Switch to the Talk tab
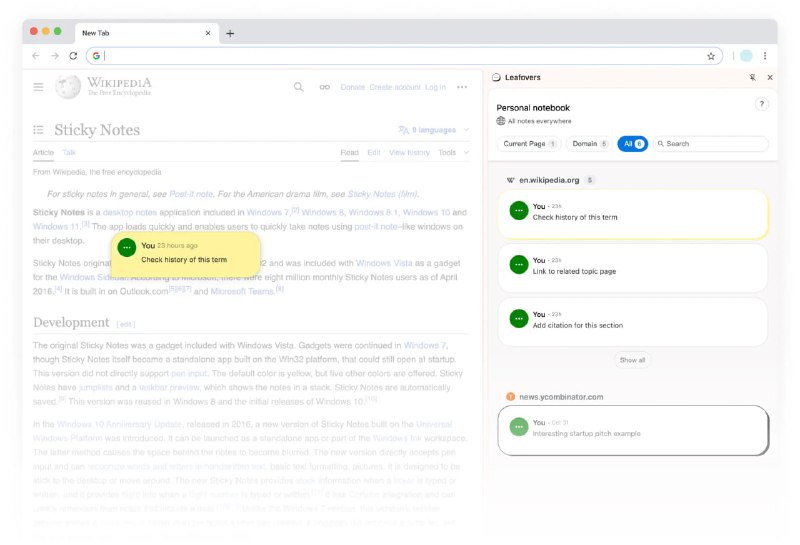800x545 pixels. (68, 153)
